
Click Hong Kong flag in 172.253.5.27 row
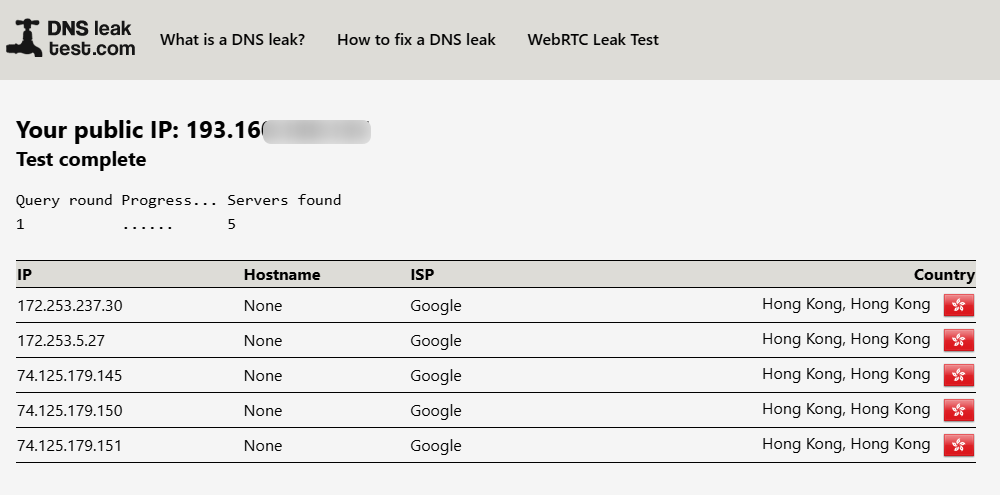tap(959, 341)
